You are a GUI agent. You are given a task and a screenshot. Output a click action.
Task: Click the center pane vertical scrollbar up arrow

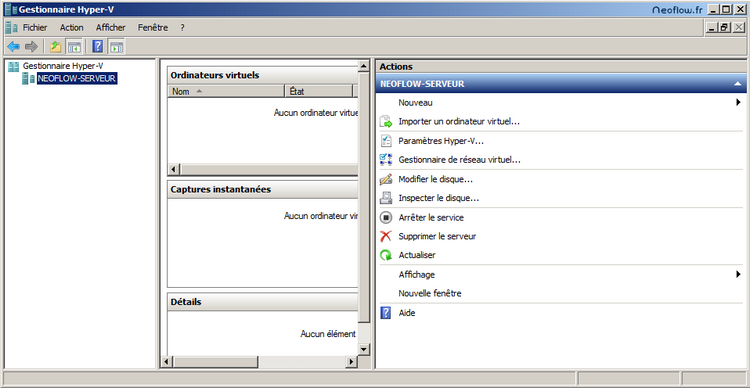(364, 66)
